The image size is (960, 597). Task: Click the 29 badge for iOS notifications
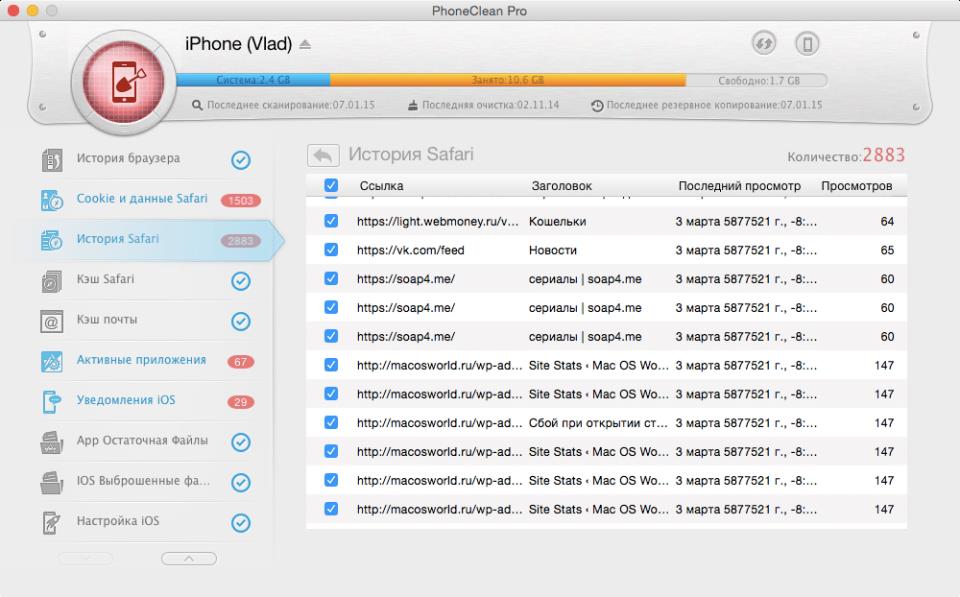tap(241, 402)
